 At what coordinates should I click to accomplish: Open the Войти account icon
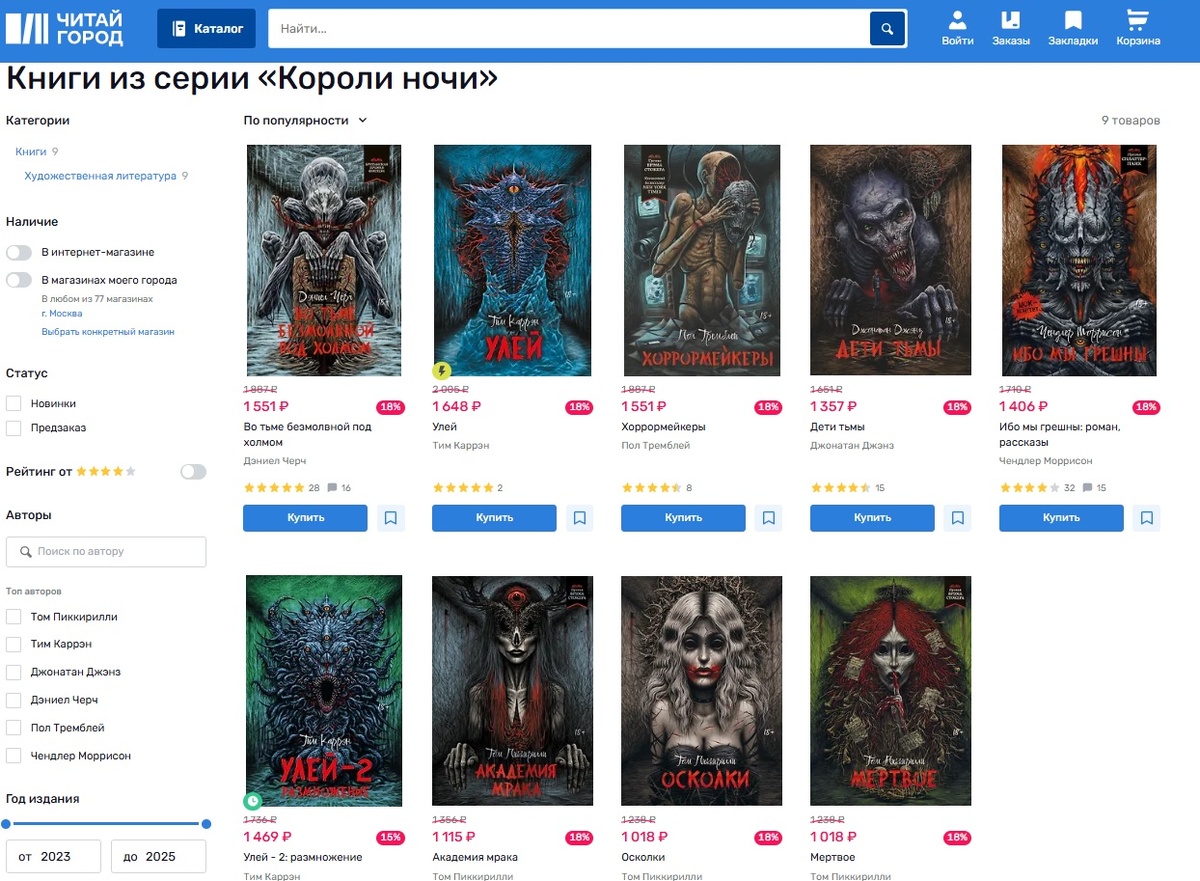point(957,28)
